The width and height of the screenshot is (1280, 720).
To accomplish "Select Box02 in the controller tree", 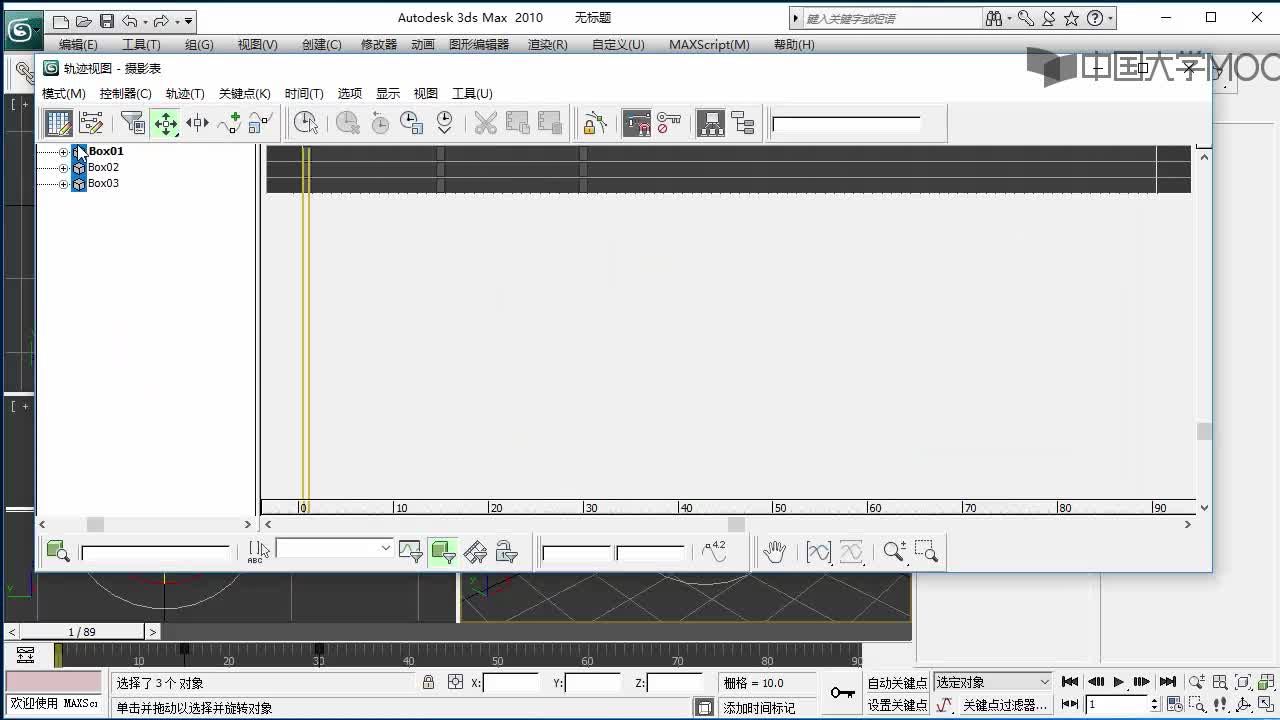I will [x=103, y=167].
